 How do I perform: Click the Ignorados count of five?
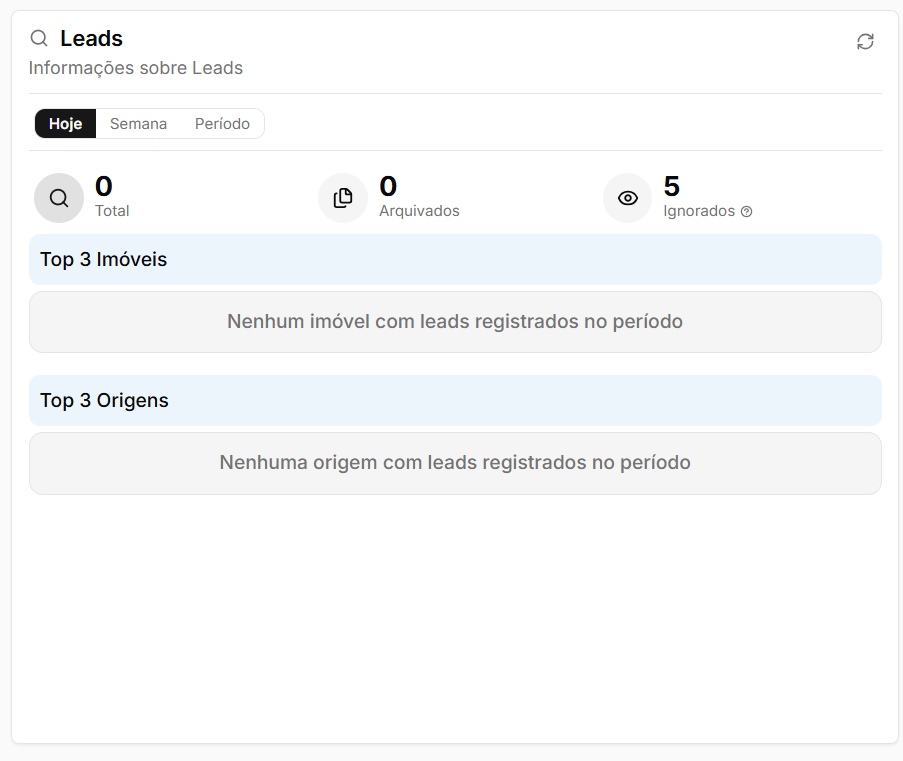point(671,186)
